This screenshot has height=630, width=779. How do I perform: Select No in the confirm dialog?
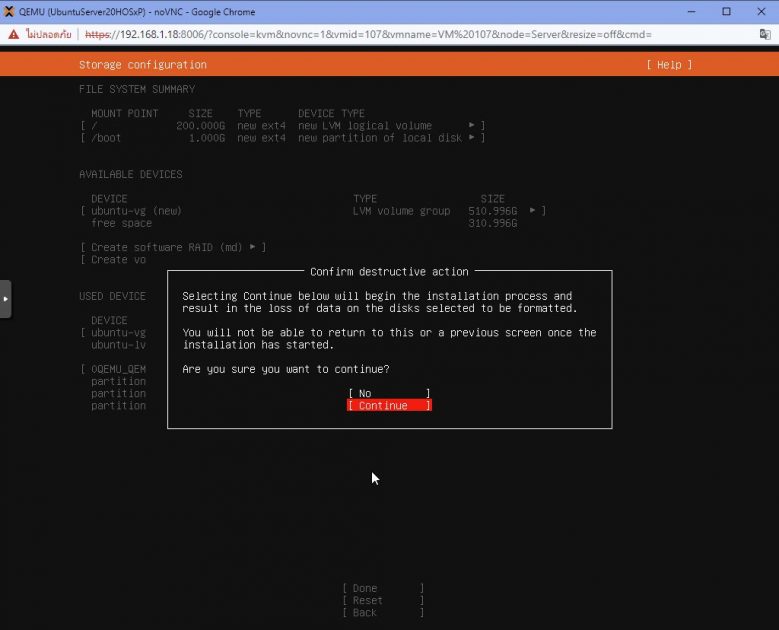coord(389,393)
